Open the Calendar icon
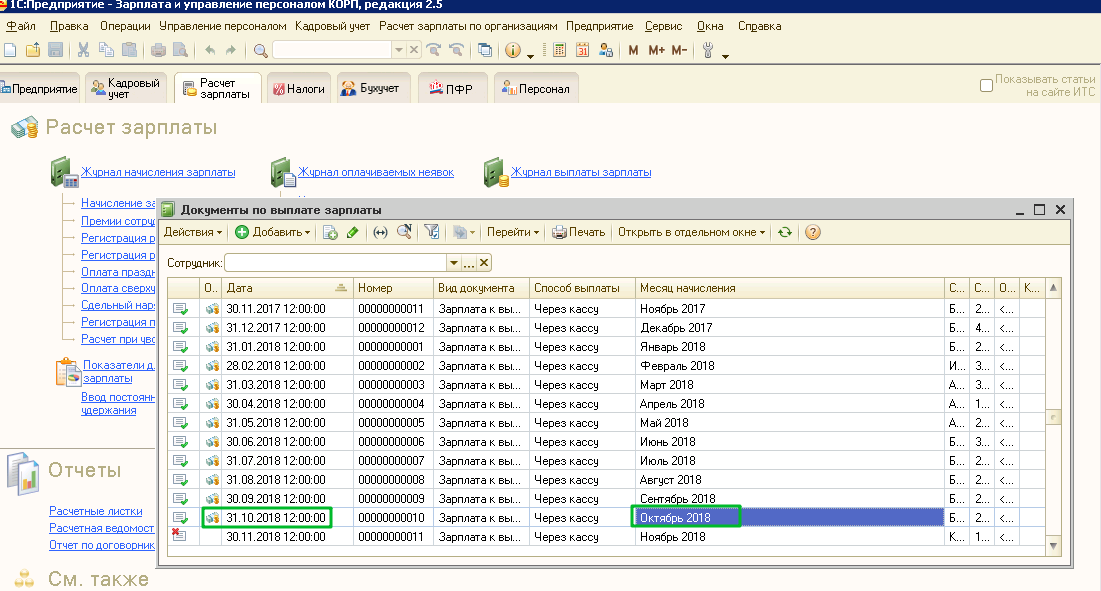Image resolution: width=1101 pixels, height=591 pixels. click(582, 50)
